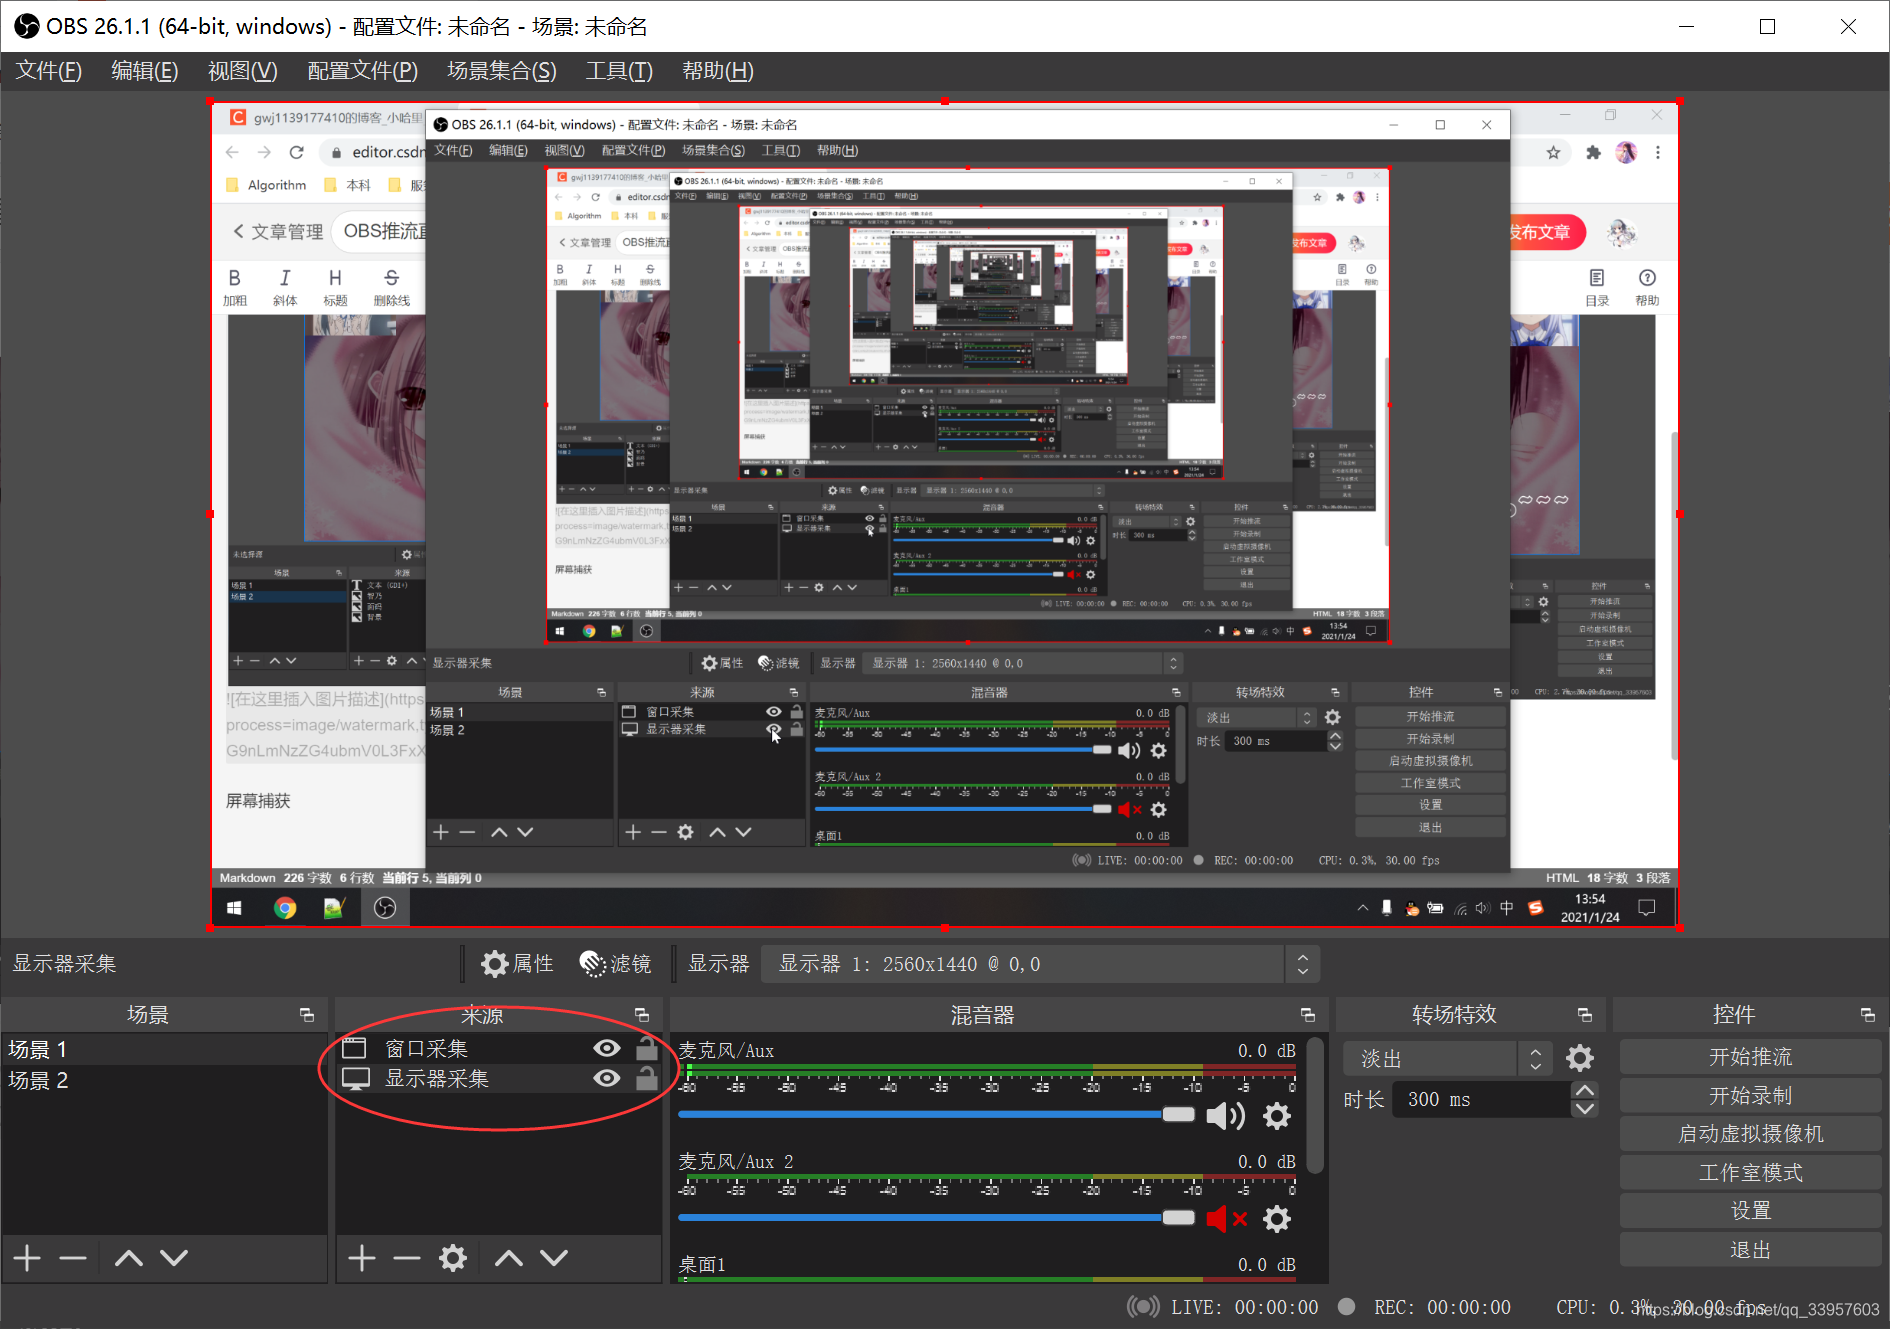Click the notification icon in preview taskbar

coord(1647,908)
